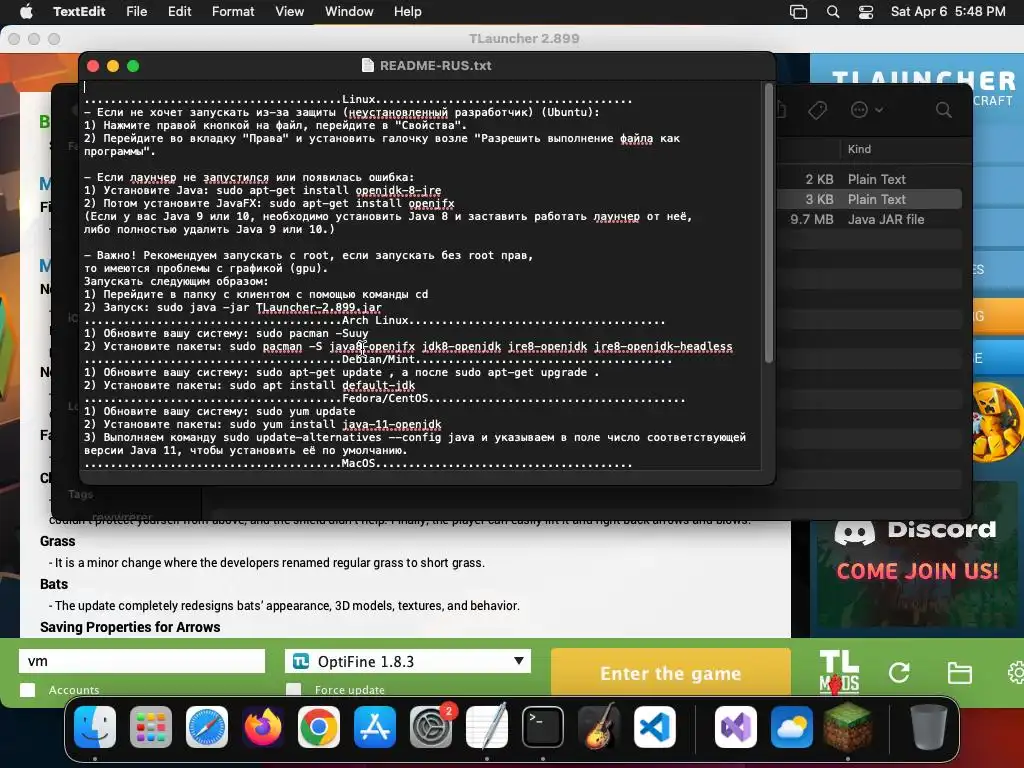The image size is (1024, 768).
Task: Open TextEdit from the Dock
Action: pos(487,727)
